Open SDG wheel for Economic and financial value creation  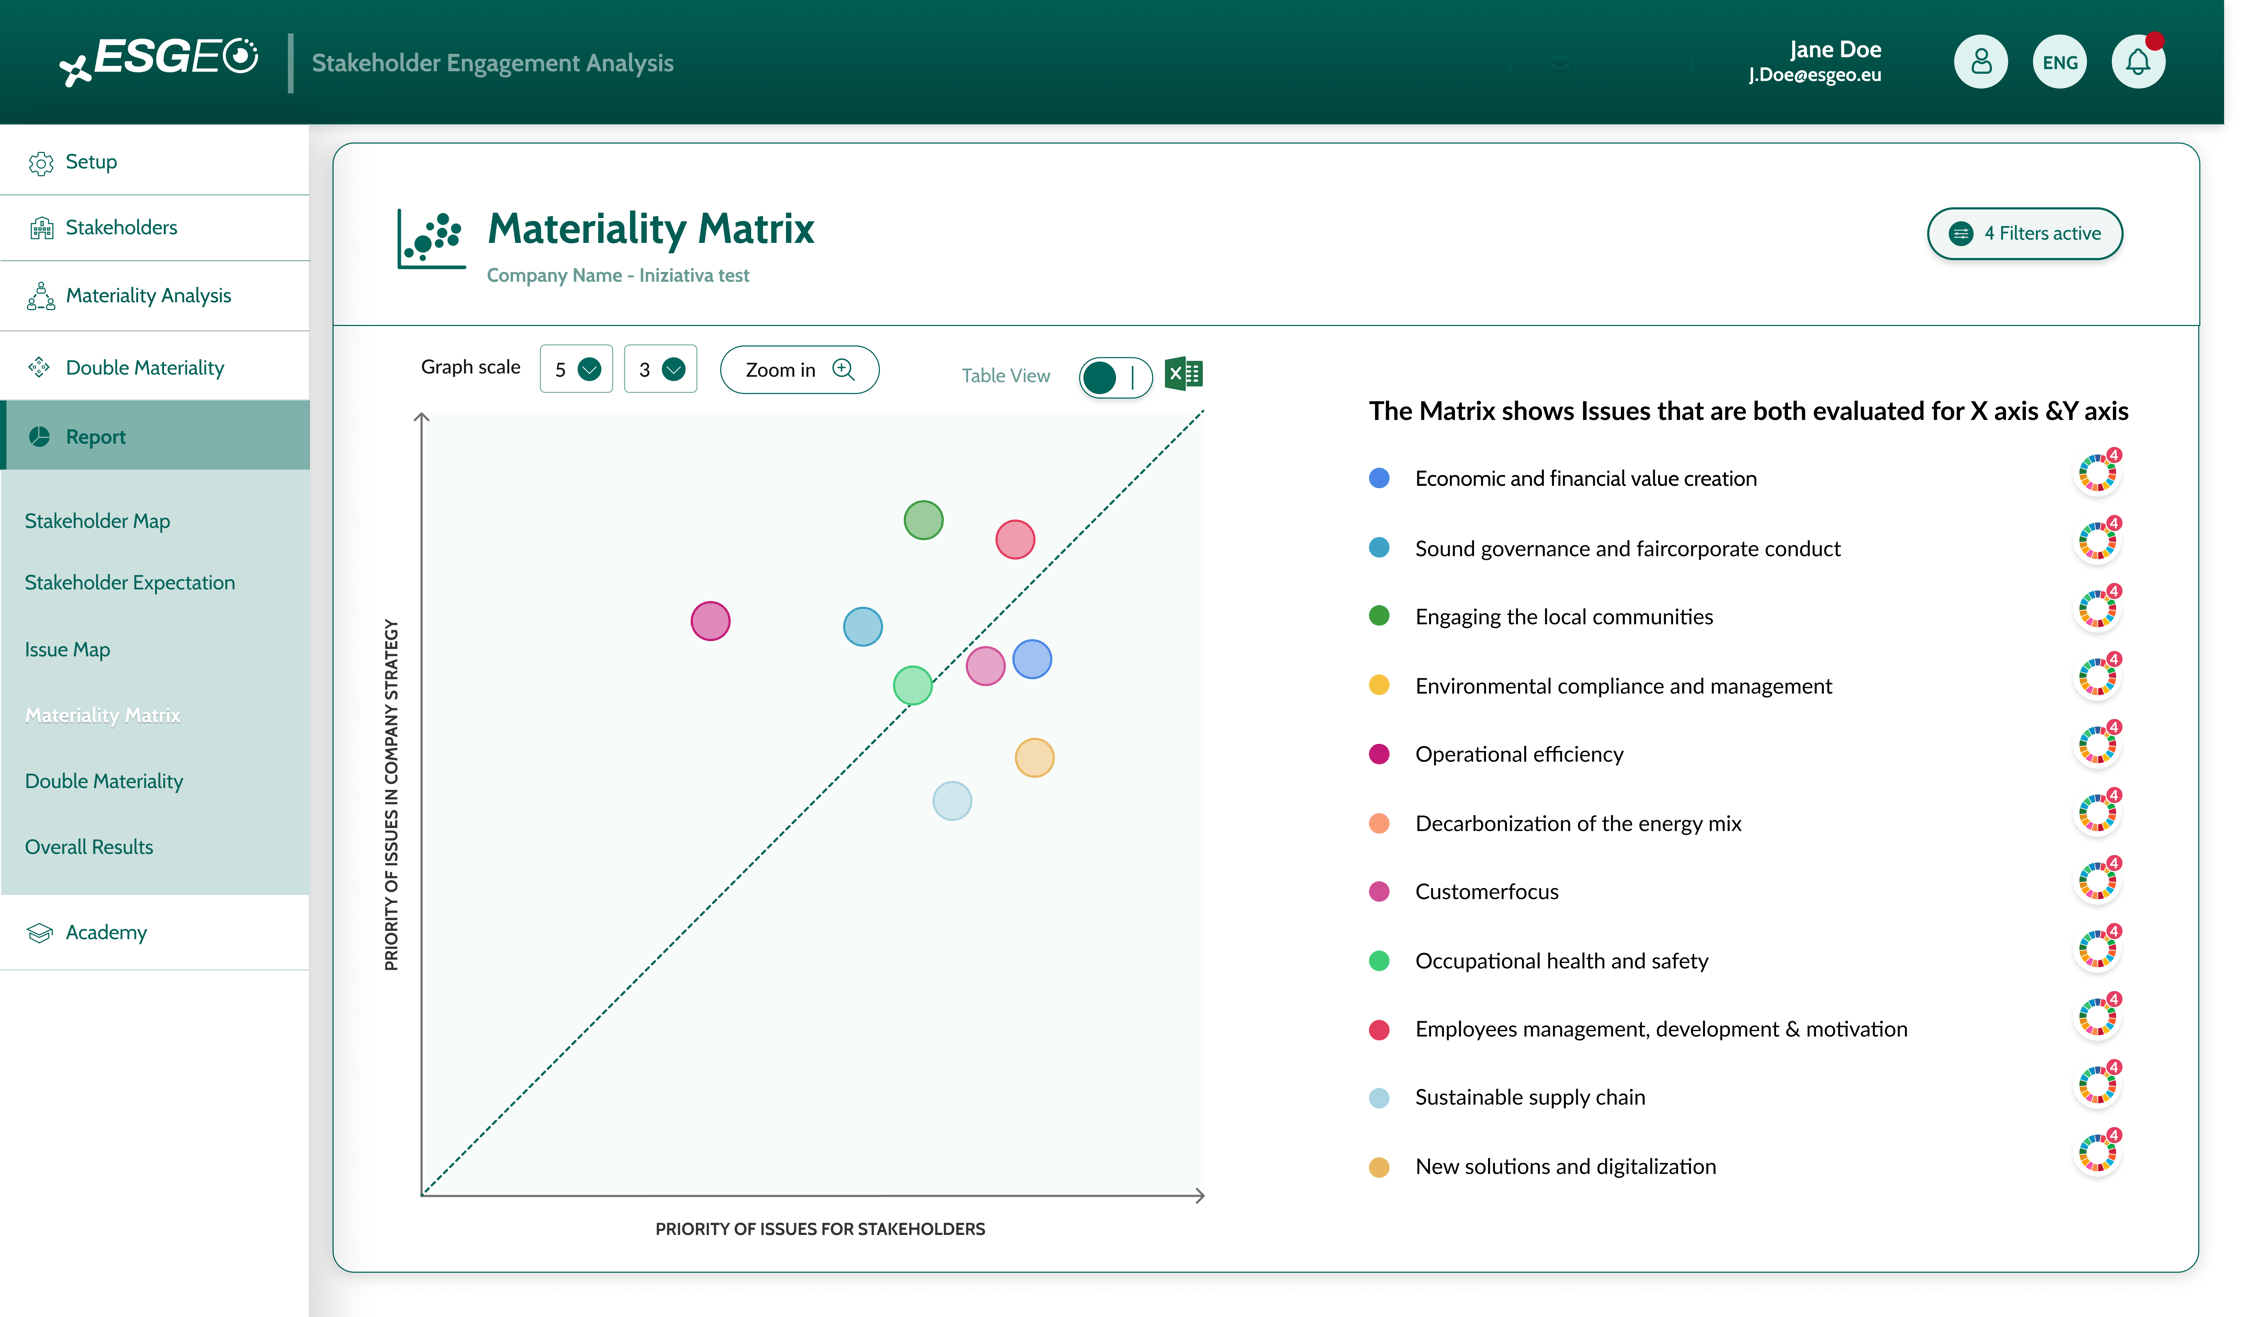tap(2097, 473)
